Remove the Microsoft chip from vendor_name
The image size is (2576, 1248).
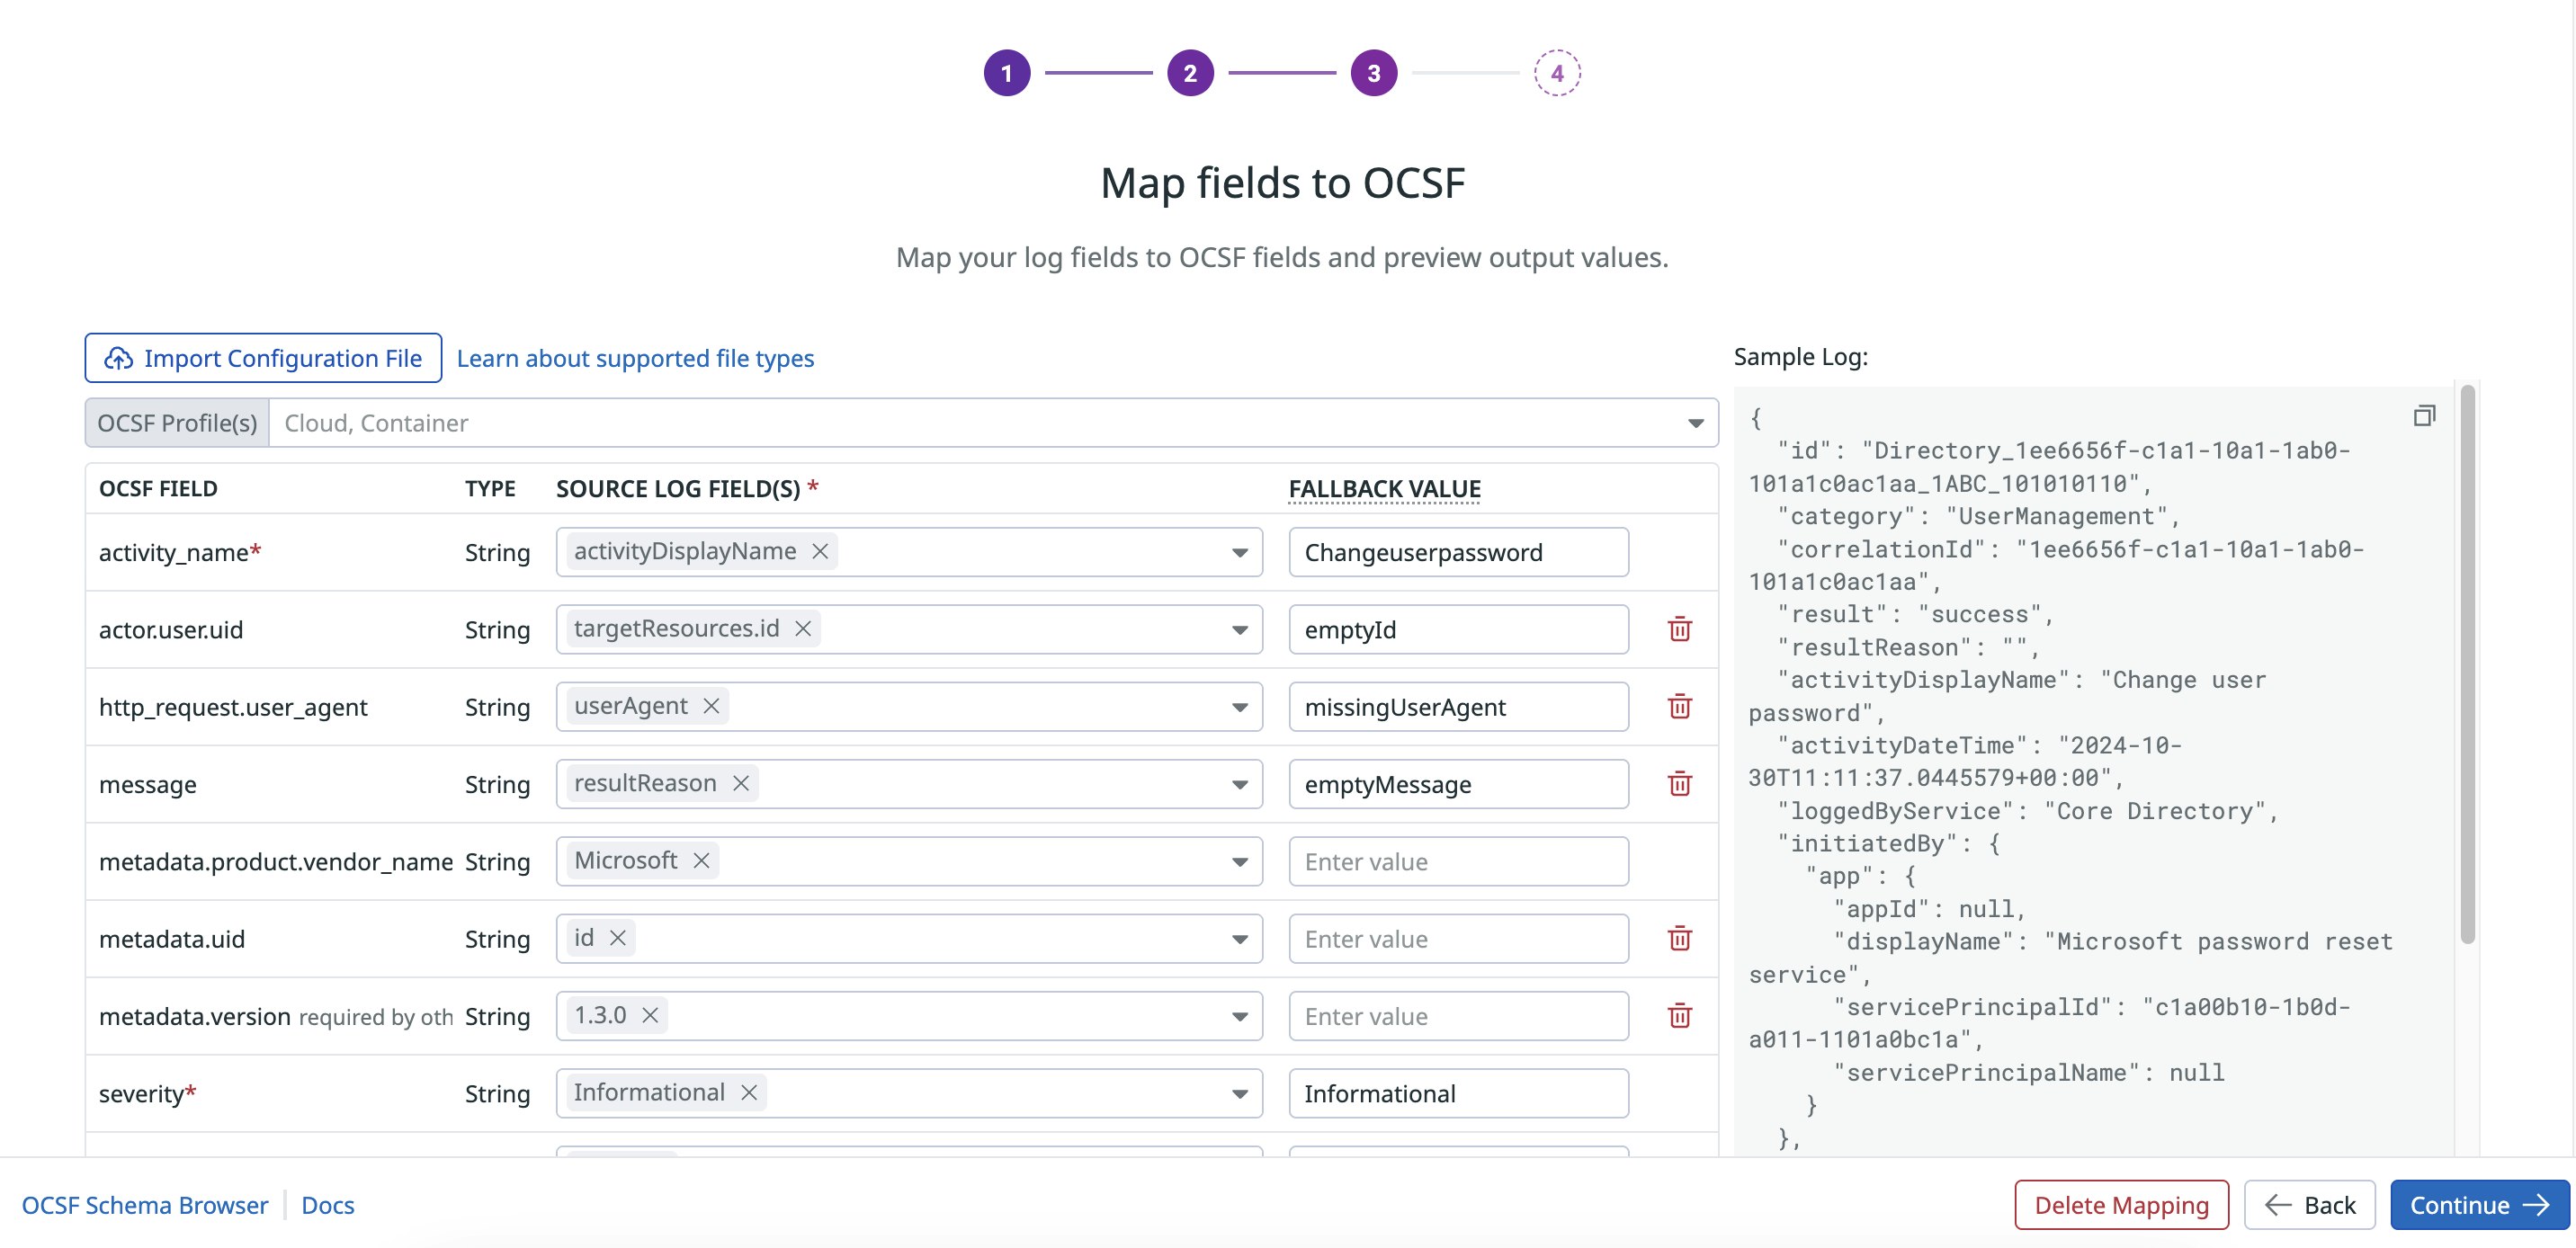[x=701, y=860]
